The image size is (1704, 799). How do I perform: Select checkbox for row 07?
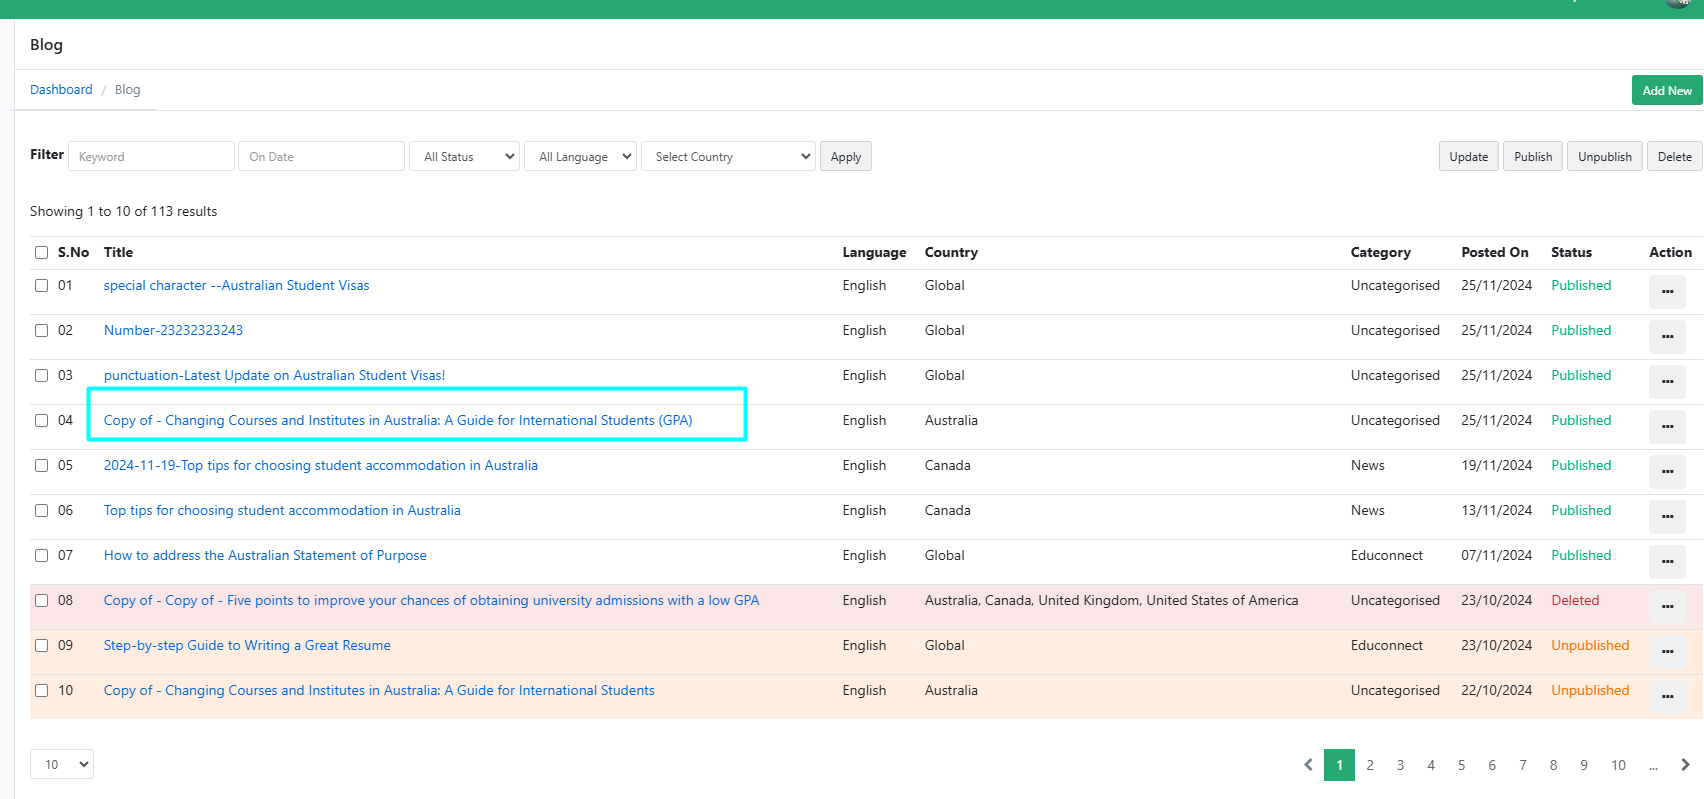pyautogui.click(x=42, y=556)
